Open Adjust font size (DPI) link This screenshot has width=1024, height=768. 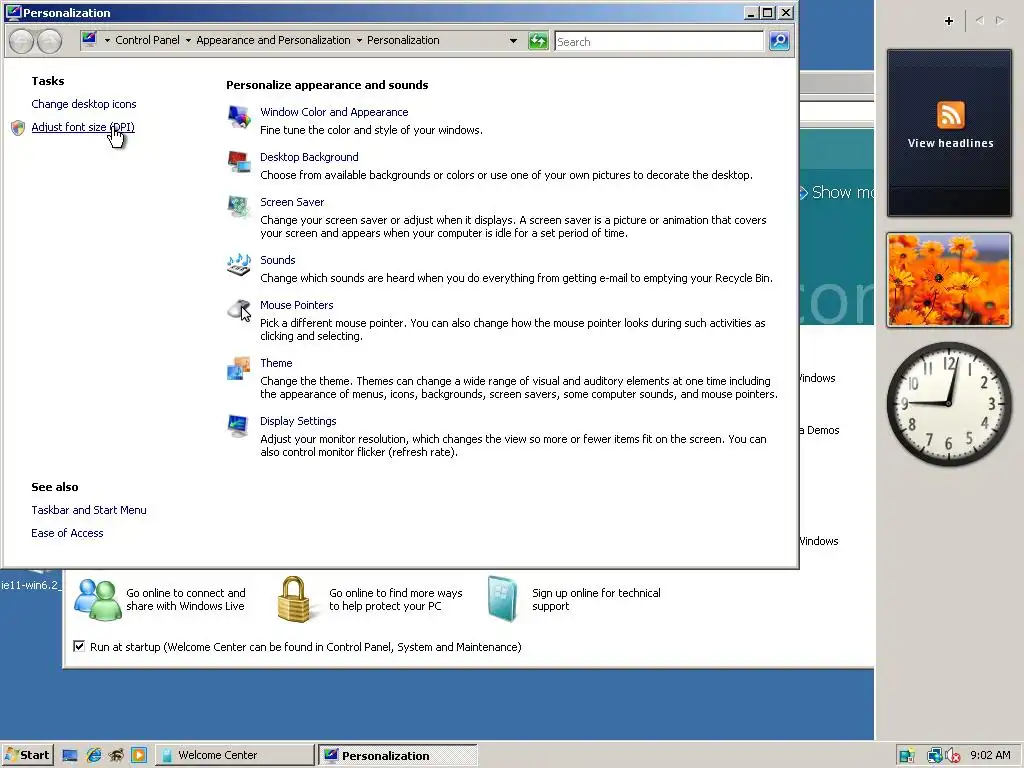pyautogui.click(x=83, y=127)
